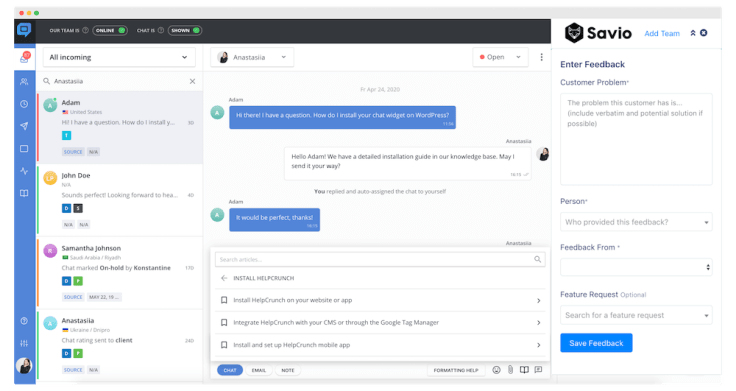This screenshot has width=736, height=391.
Task: Open the inbox icon with notification badge
Action: (24, 58)
